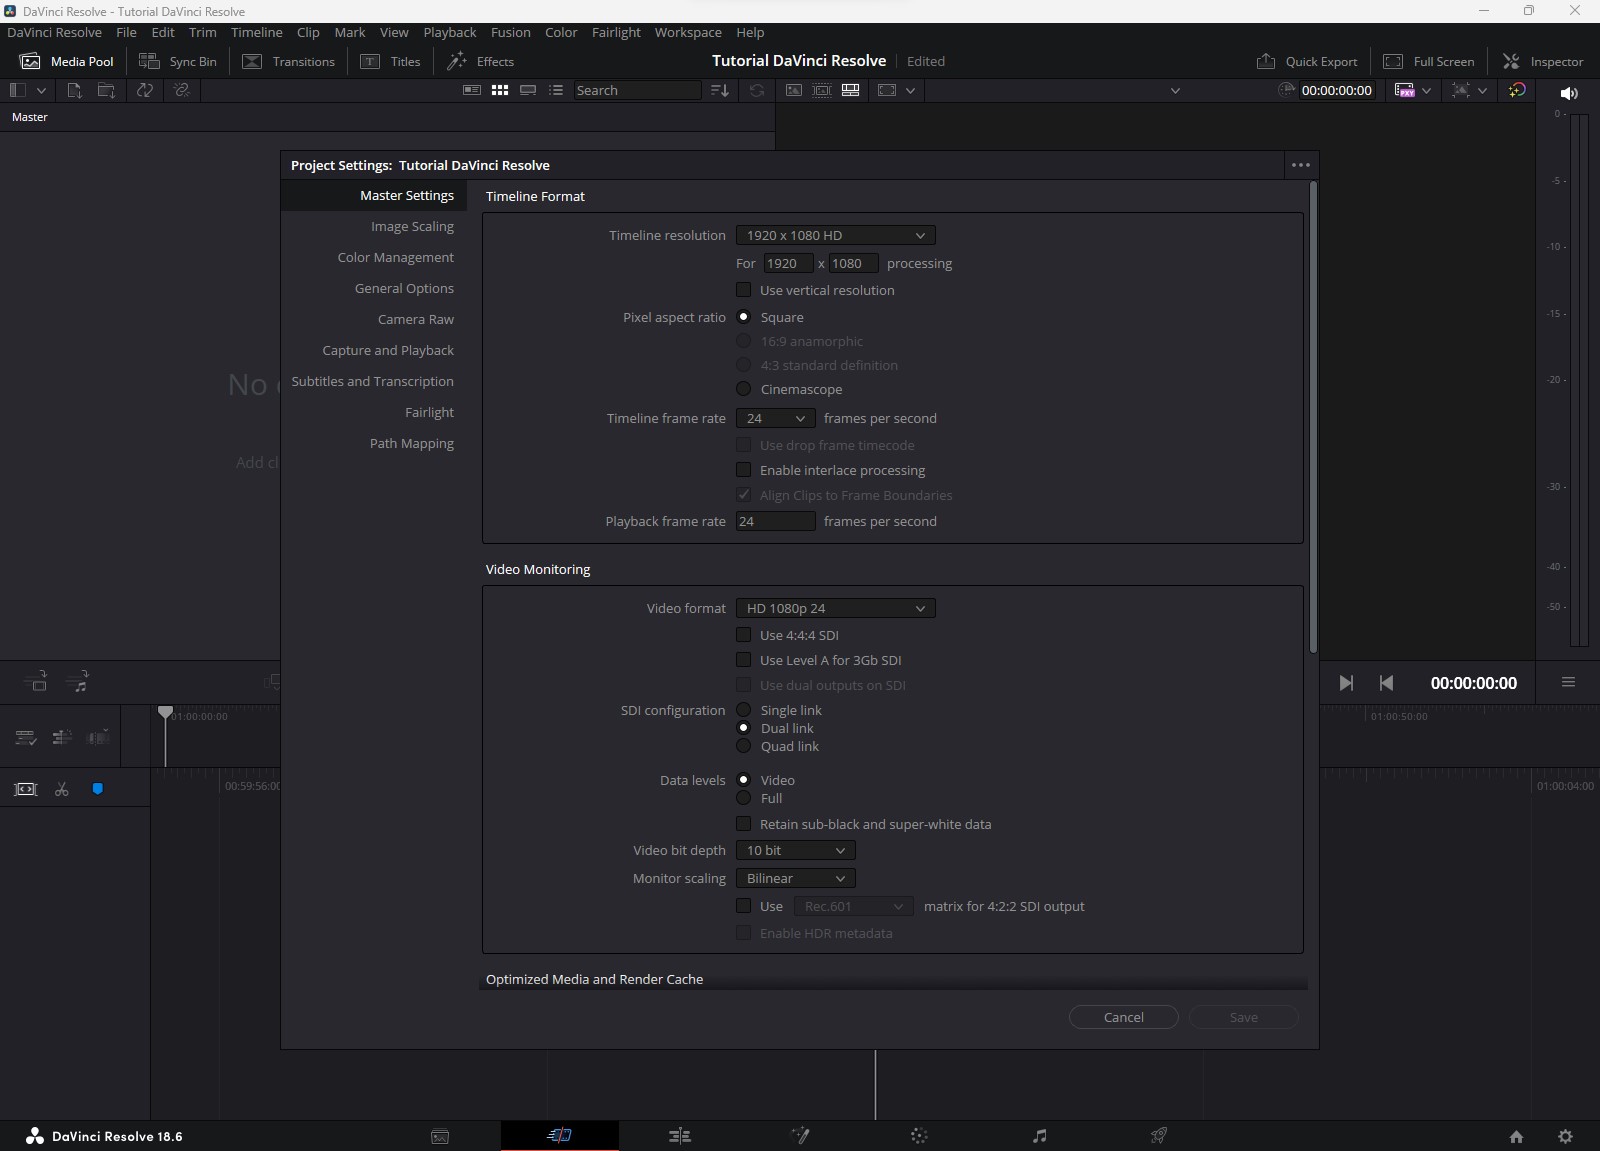1600x1151 pixels.
Task: Open the Workspace menu
Action: (x=688, y=32)
